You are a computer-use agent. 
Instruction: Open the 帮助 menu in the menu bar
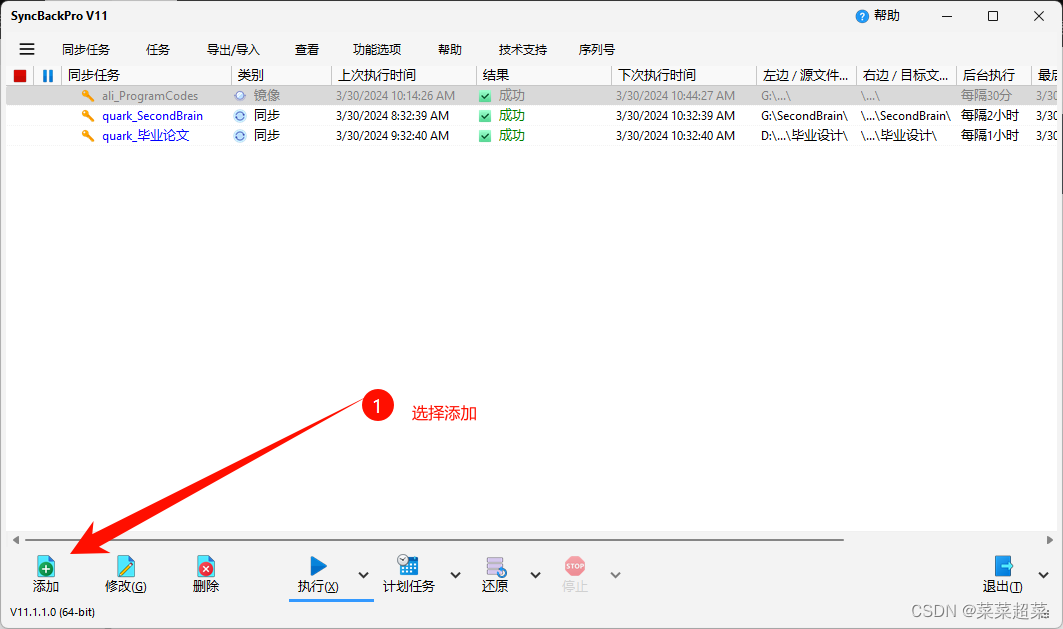pyautogui.click(x=449, y=49)
